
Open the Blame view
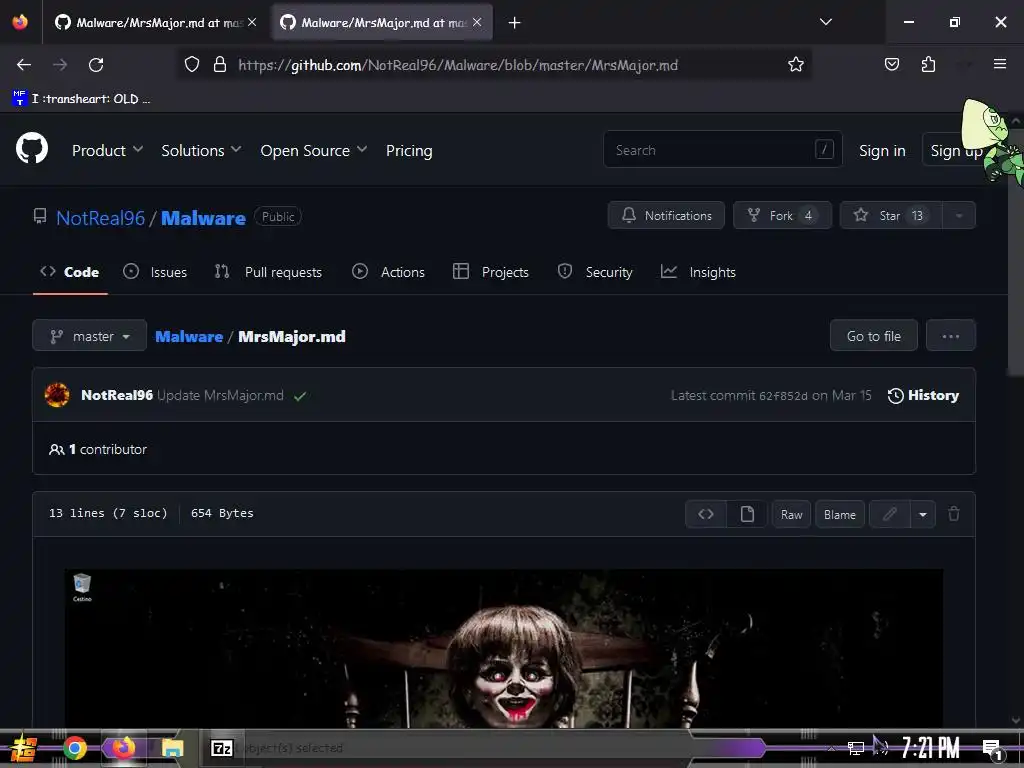[x=839, y=515]
